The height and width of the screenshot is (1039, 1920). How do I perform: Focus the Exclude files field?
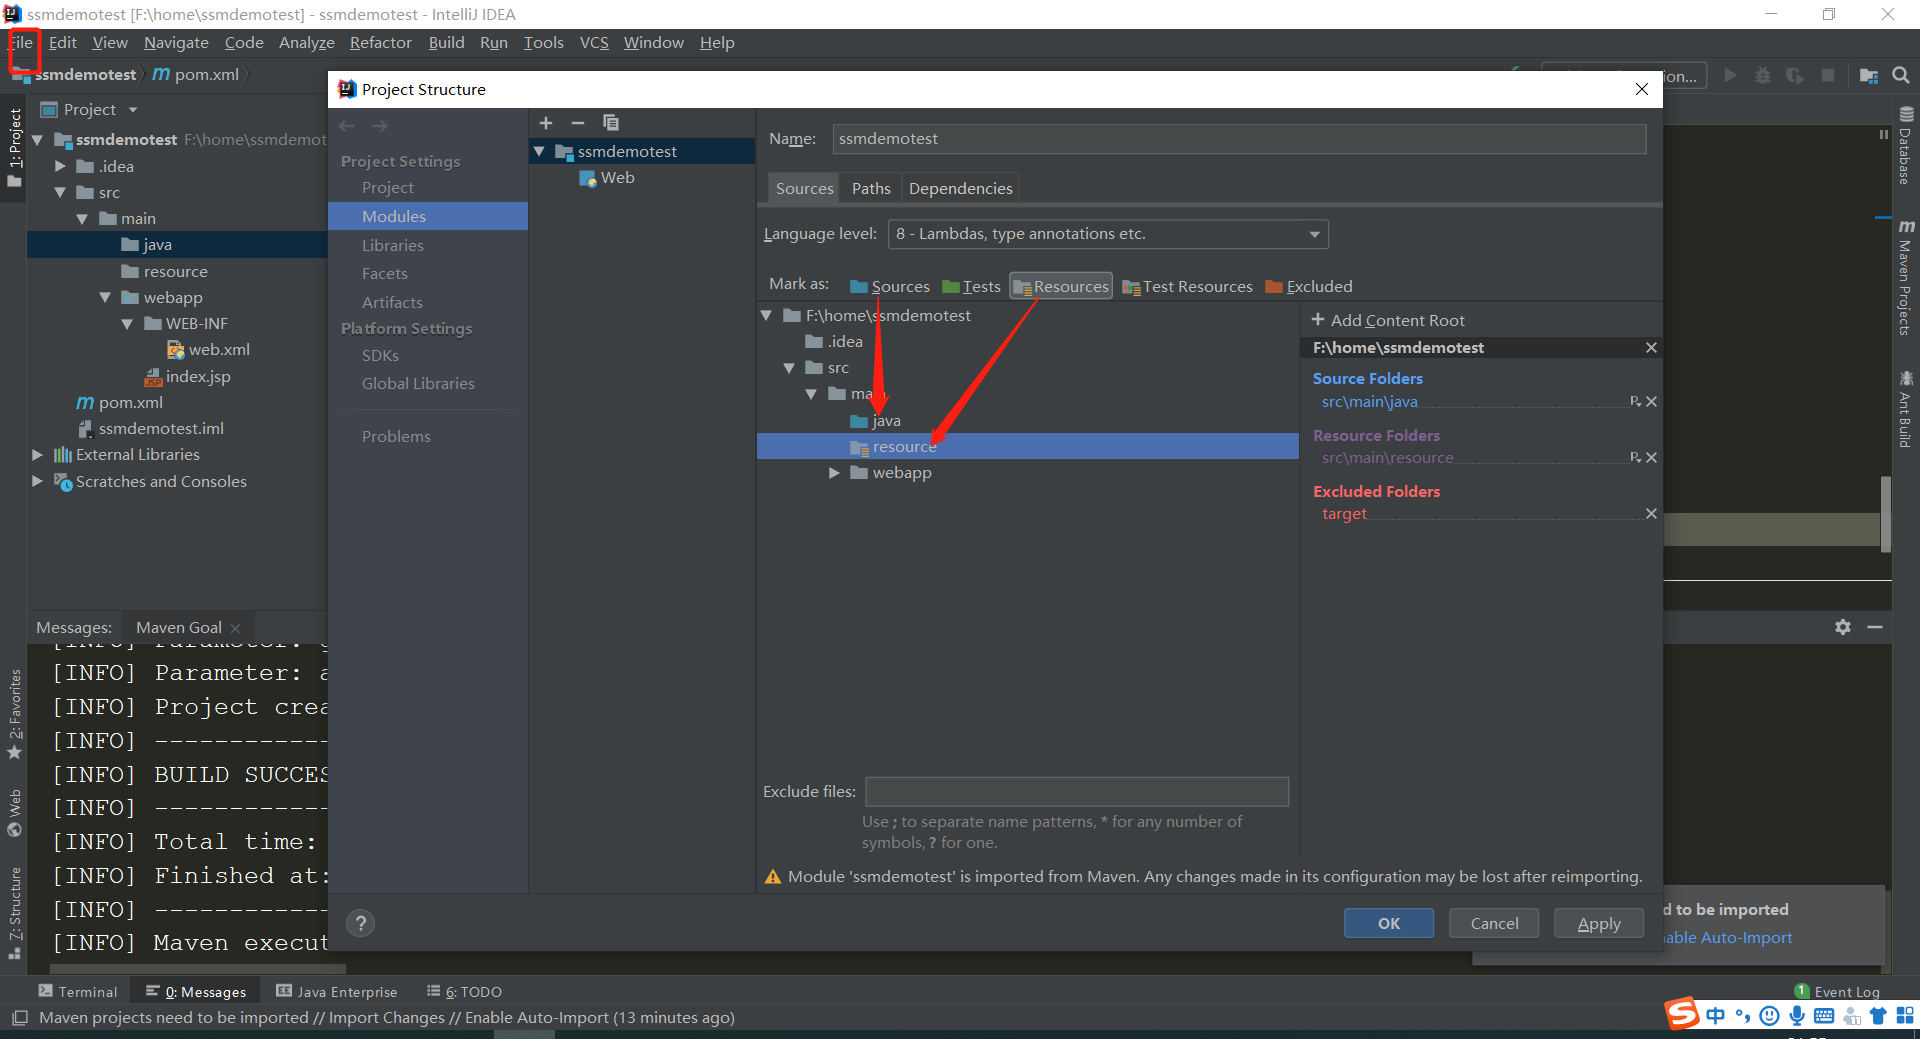[1077, 792]
